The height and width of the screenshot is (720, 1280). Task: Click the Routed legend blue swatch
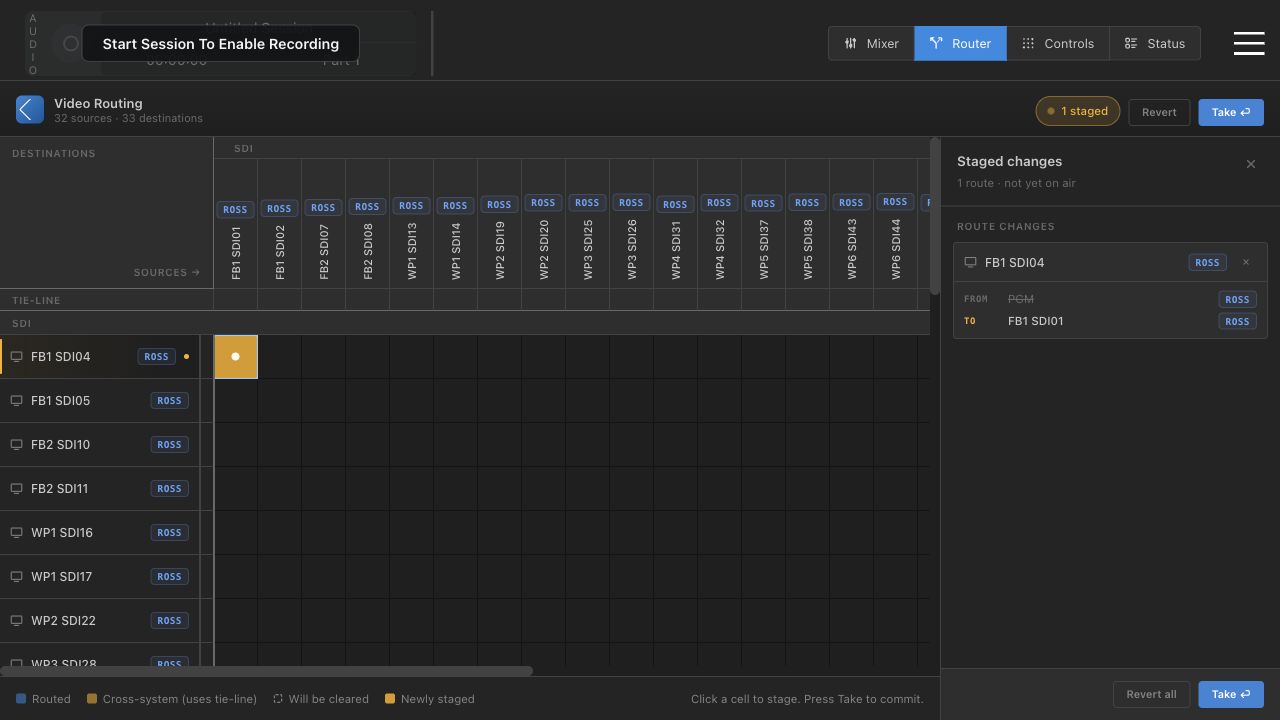[21, 699]
